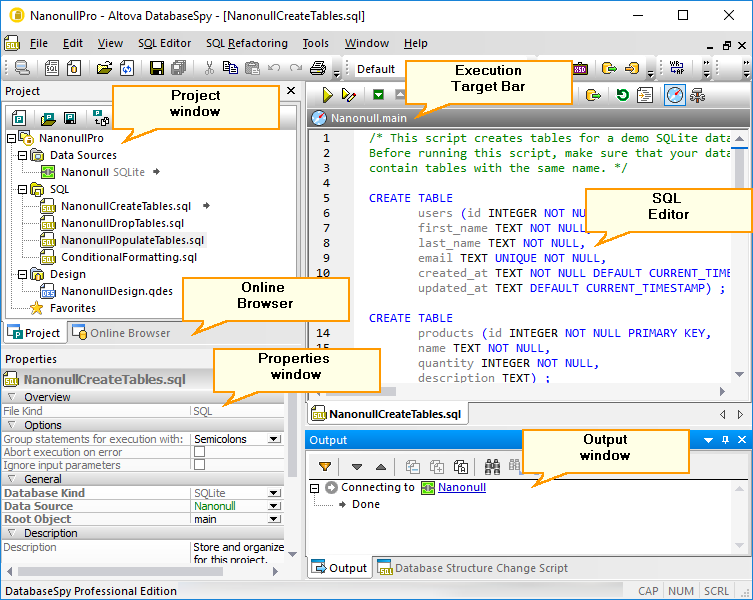This screenshot has height=600, width=753.
Task: Collapse the Design folder tree node
Action: coord(22,275)
